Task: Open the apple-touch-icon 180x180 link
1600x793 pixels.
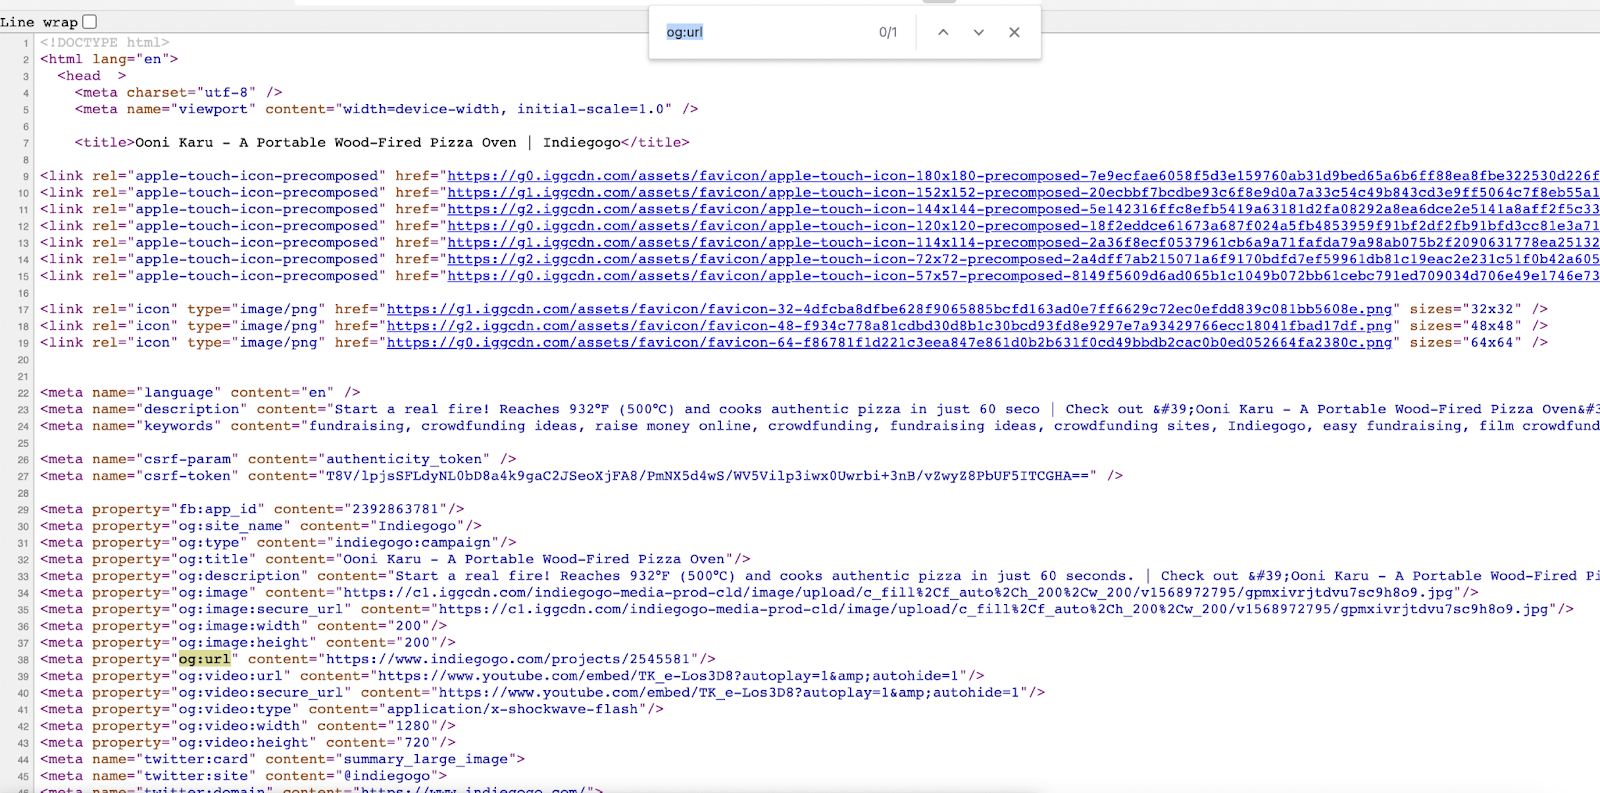Action: pyautogui.click(x=1023, y=176)
